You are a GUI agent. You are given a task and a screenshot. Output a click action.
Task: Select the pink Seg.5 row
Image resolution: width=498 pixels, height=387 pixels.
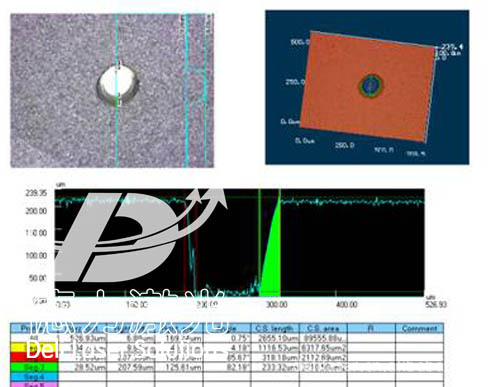[34, 385]
